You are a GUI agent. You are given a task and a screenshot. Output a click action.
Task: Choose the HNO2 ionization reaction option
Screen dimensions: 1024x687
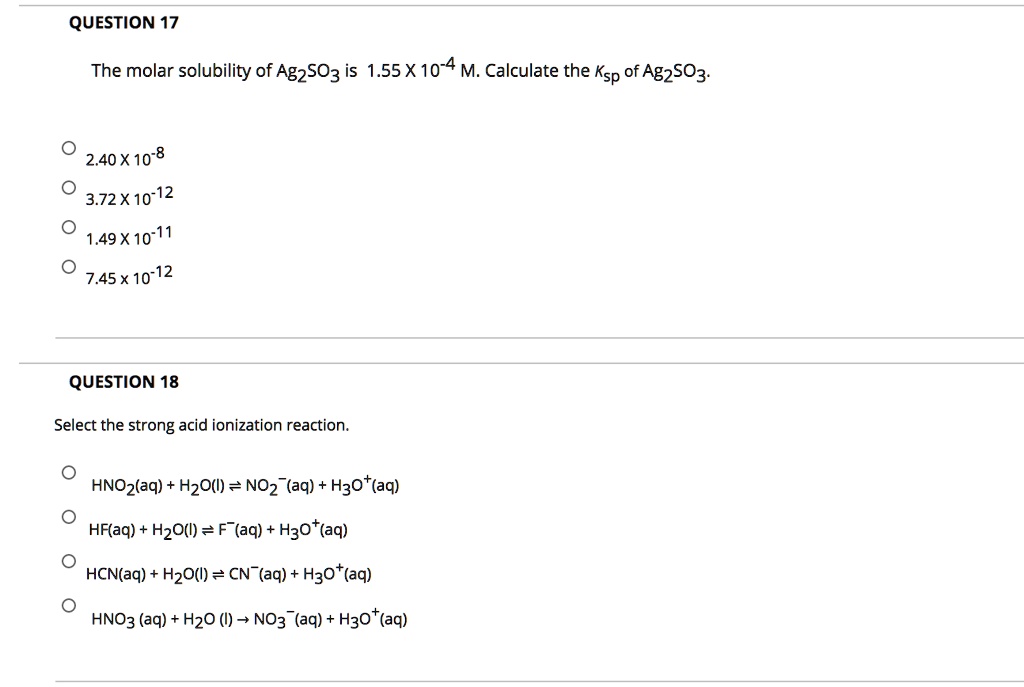click(x=68, y=470)
